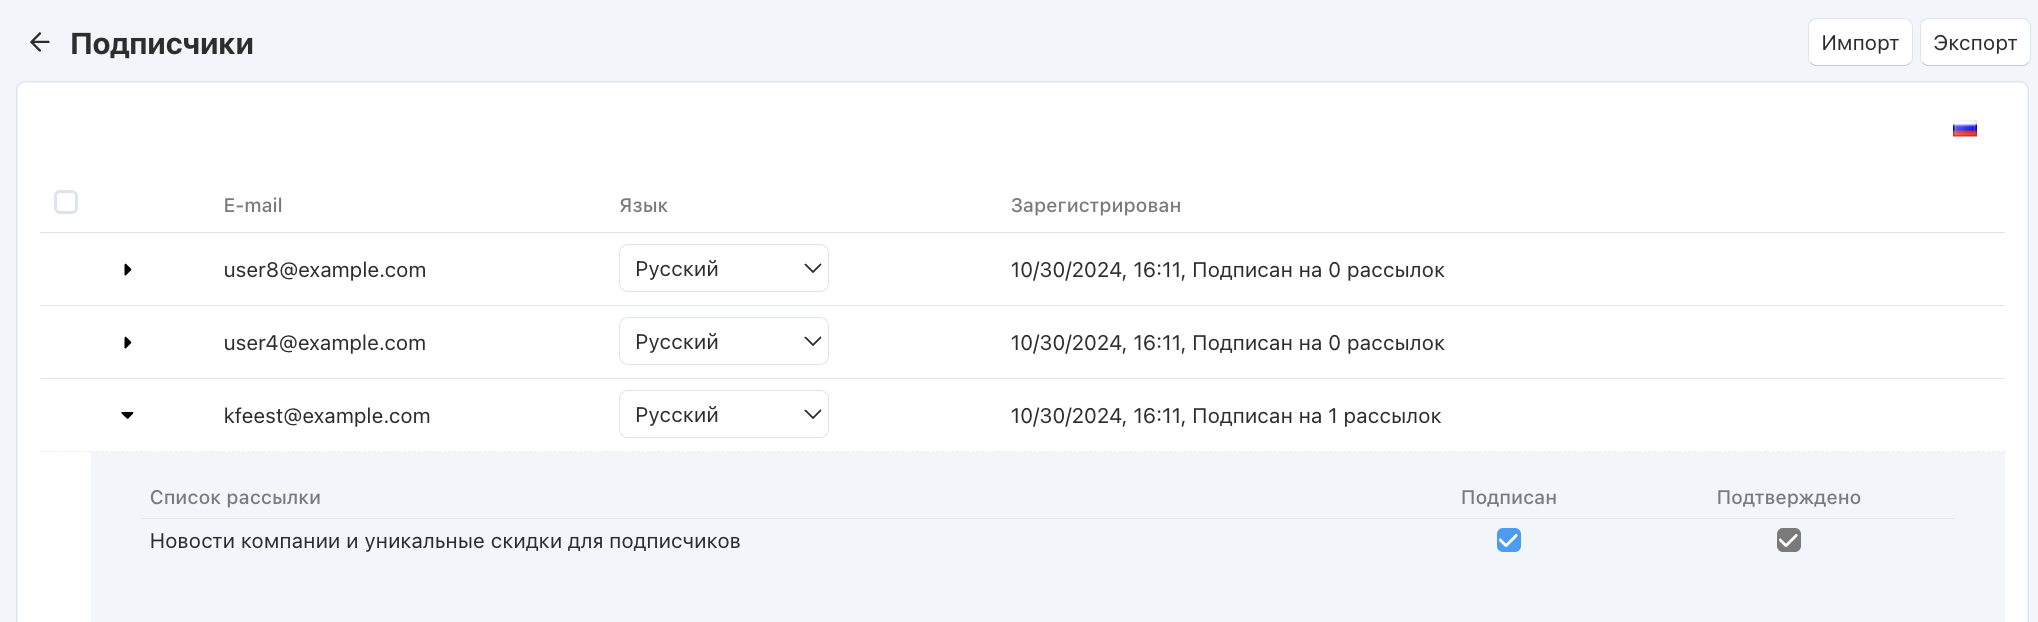Screen dimensions: 2038x622
Task: Click the Язык column header
Action: (x=643, y=206)
